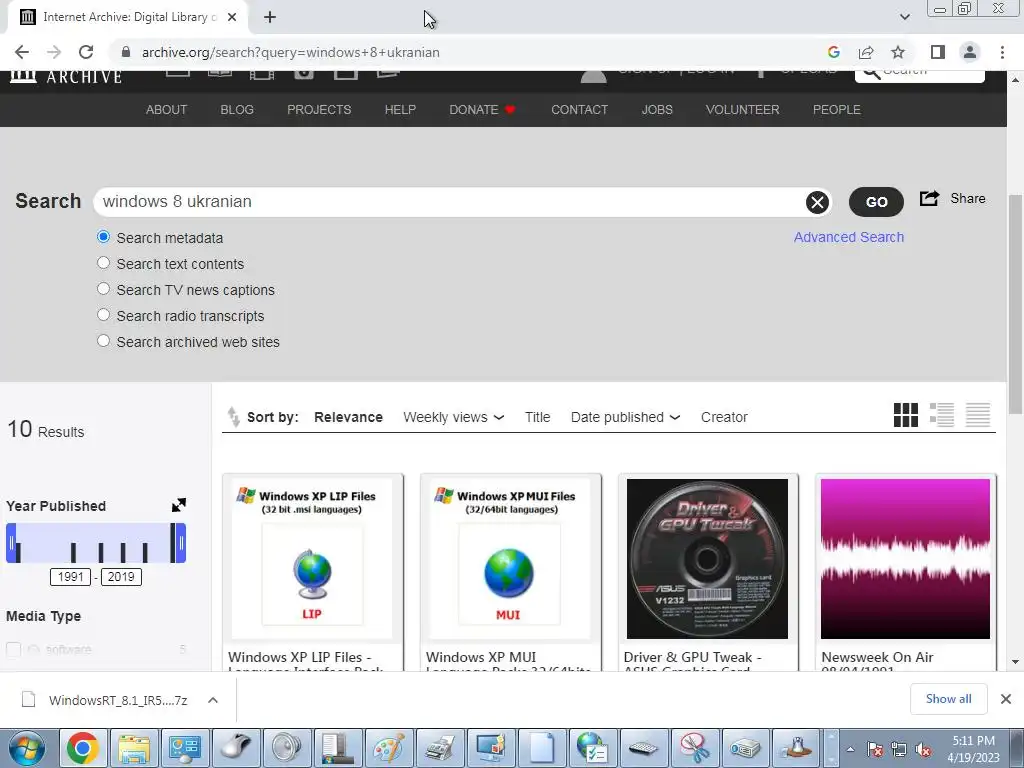This screenshot has height=768, width=1024.
Task: Expand the Year Published histogram
Action: [178, 505]
